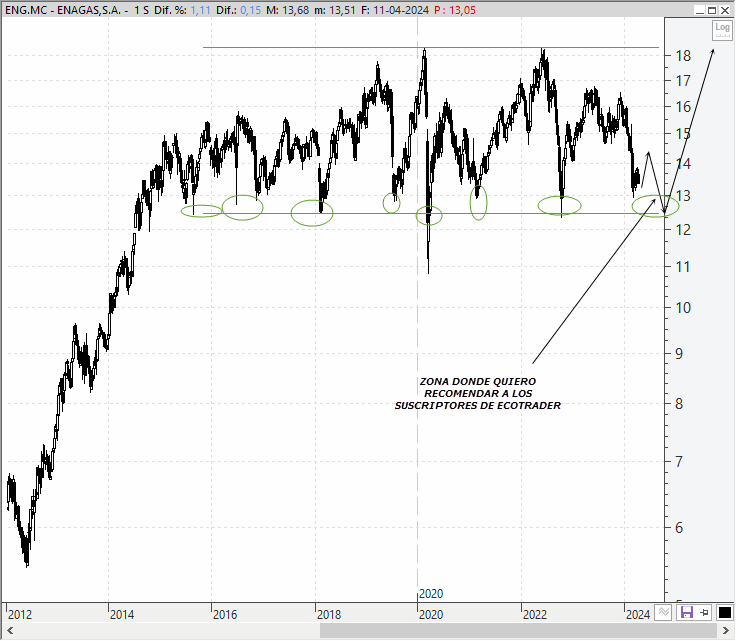Toggle the Log scale button

[x=722, y=30]
